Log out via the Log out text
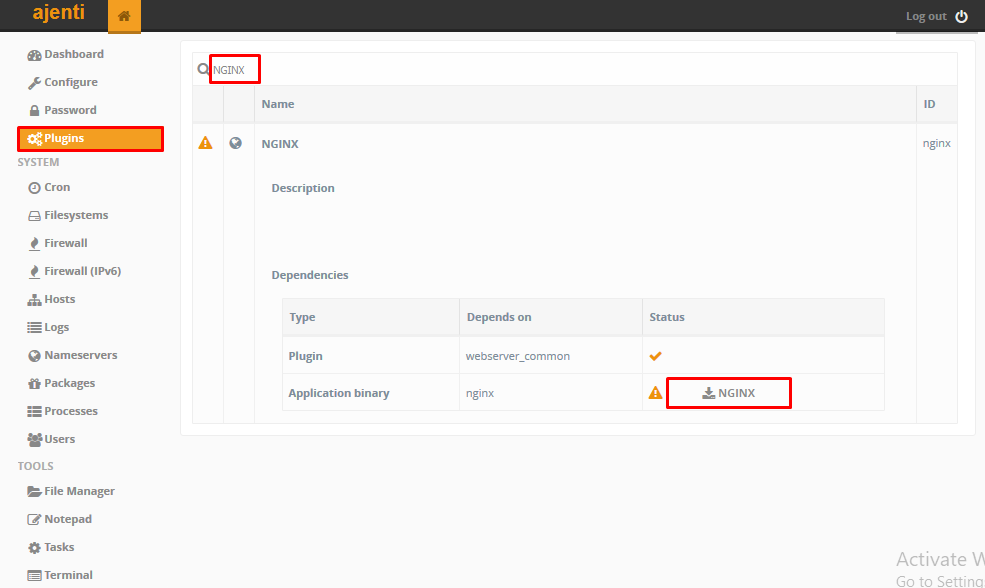Screen dimensions: 985x588 [x=926, y=16]
